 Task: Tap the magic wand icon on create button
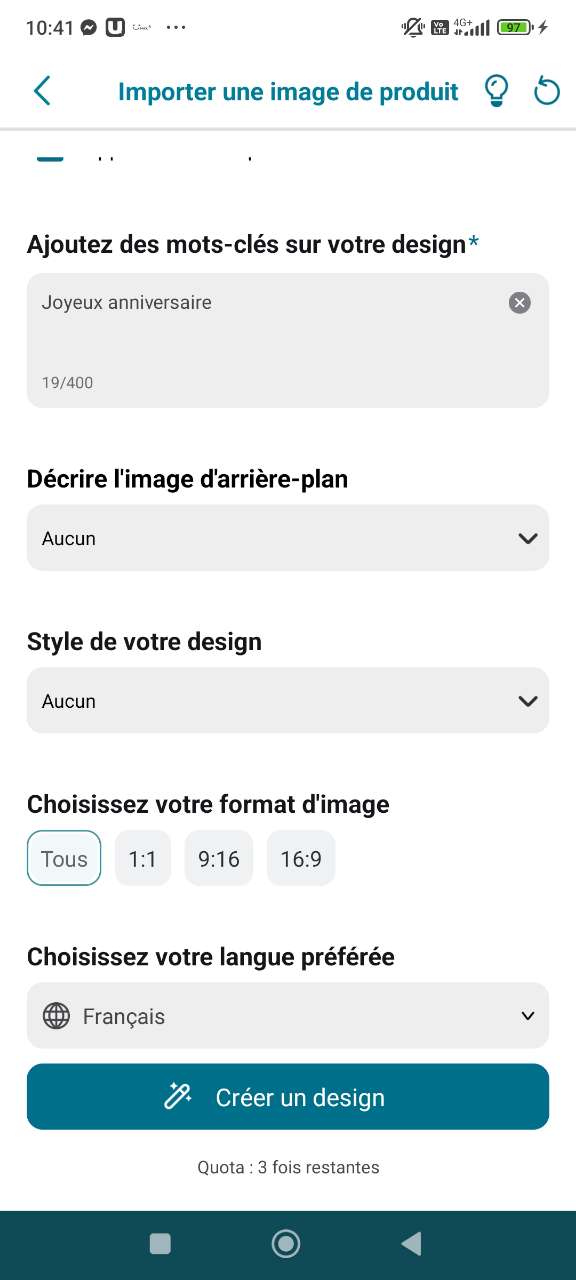(178, 1096)
